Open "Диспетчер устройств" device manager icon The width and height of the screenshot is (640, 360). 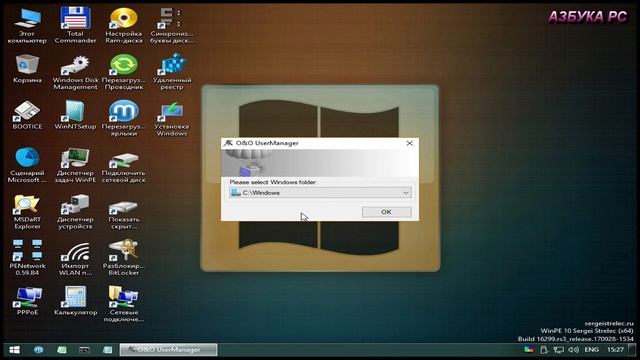(75, 211)
